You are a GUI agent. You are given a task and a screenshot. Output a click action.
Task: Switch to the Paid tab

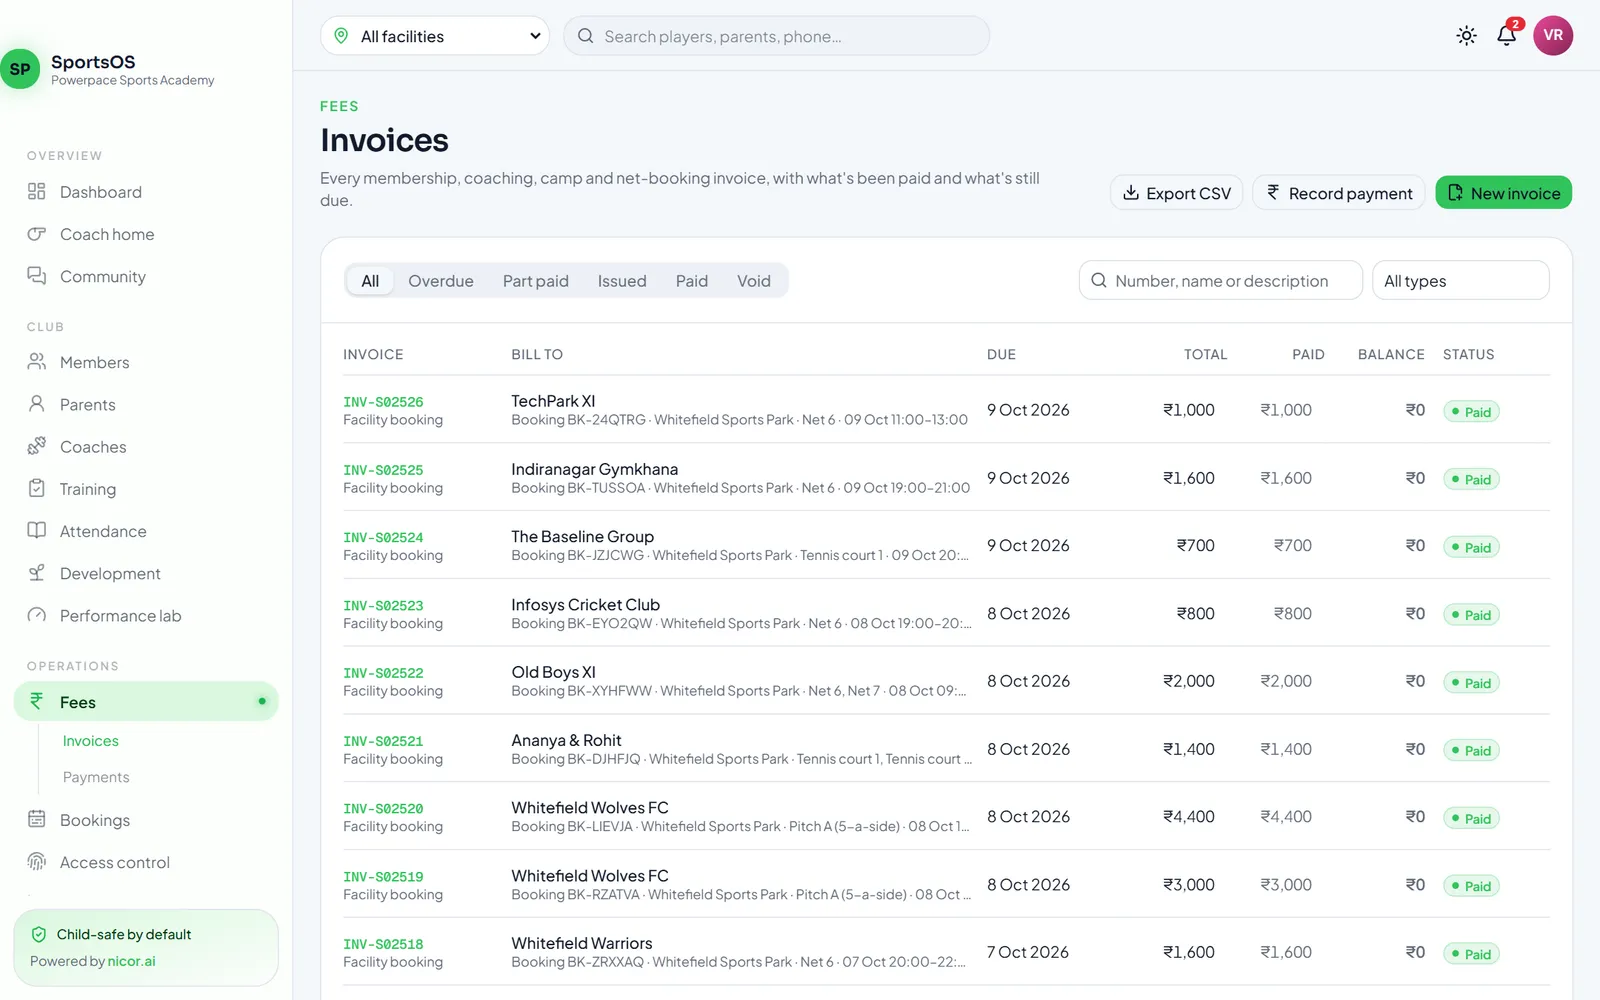tap(692, 281)
